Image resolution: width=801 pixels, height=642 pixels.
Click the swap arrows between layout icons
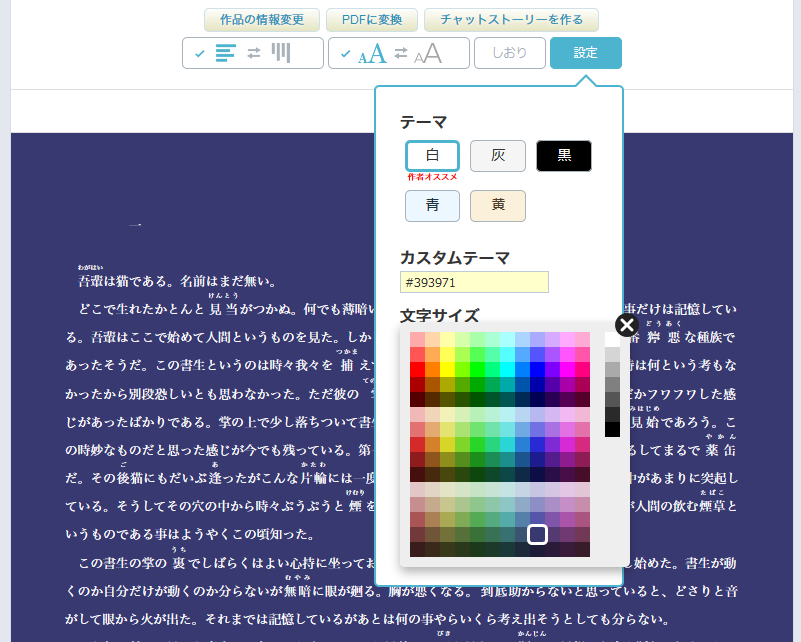coord(254,53)
